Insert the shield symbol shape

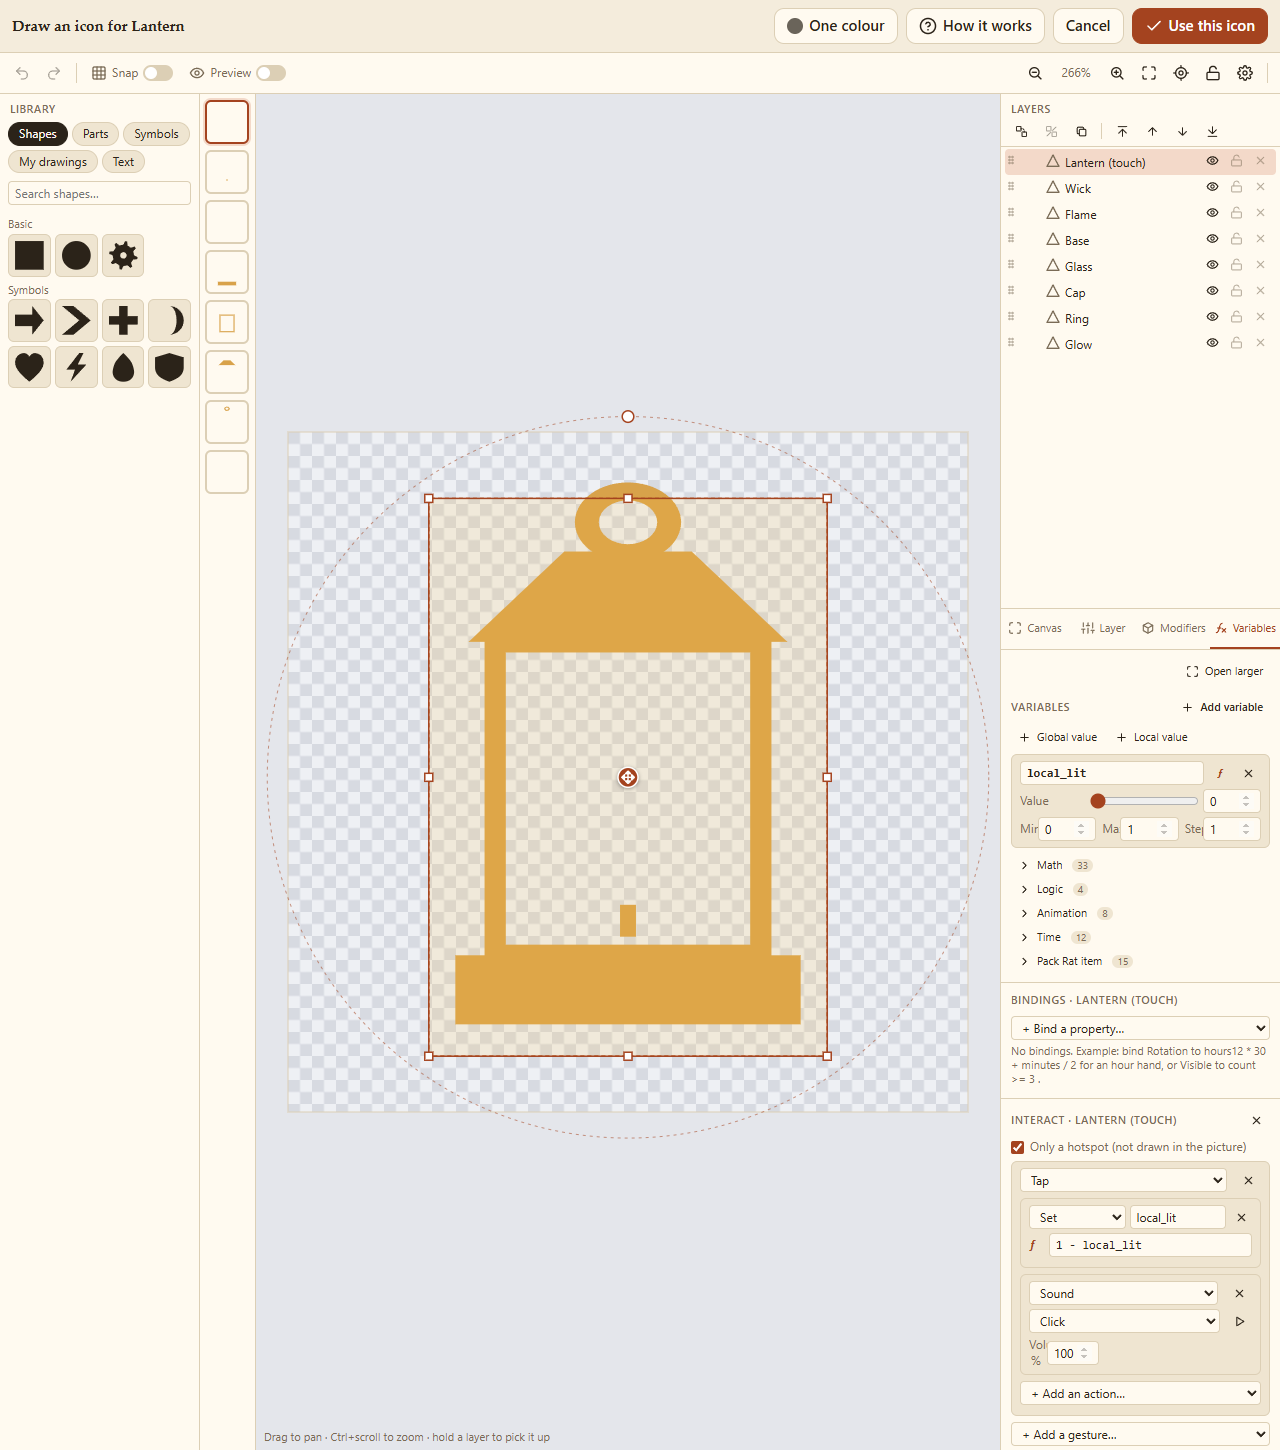click(170, 367)
